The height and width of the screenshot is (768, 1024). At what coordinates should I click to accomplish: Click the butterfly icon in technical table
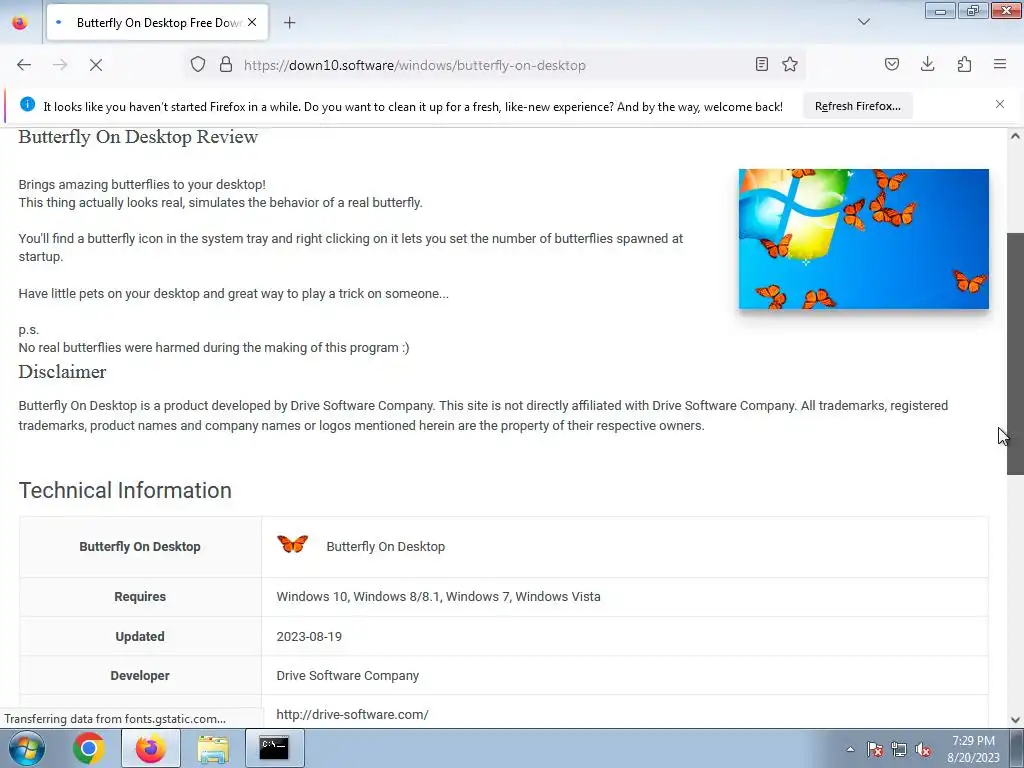click(x=292, y=544)
